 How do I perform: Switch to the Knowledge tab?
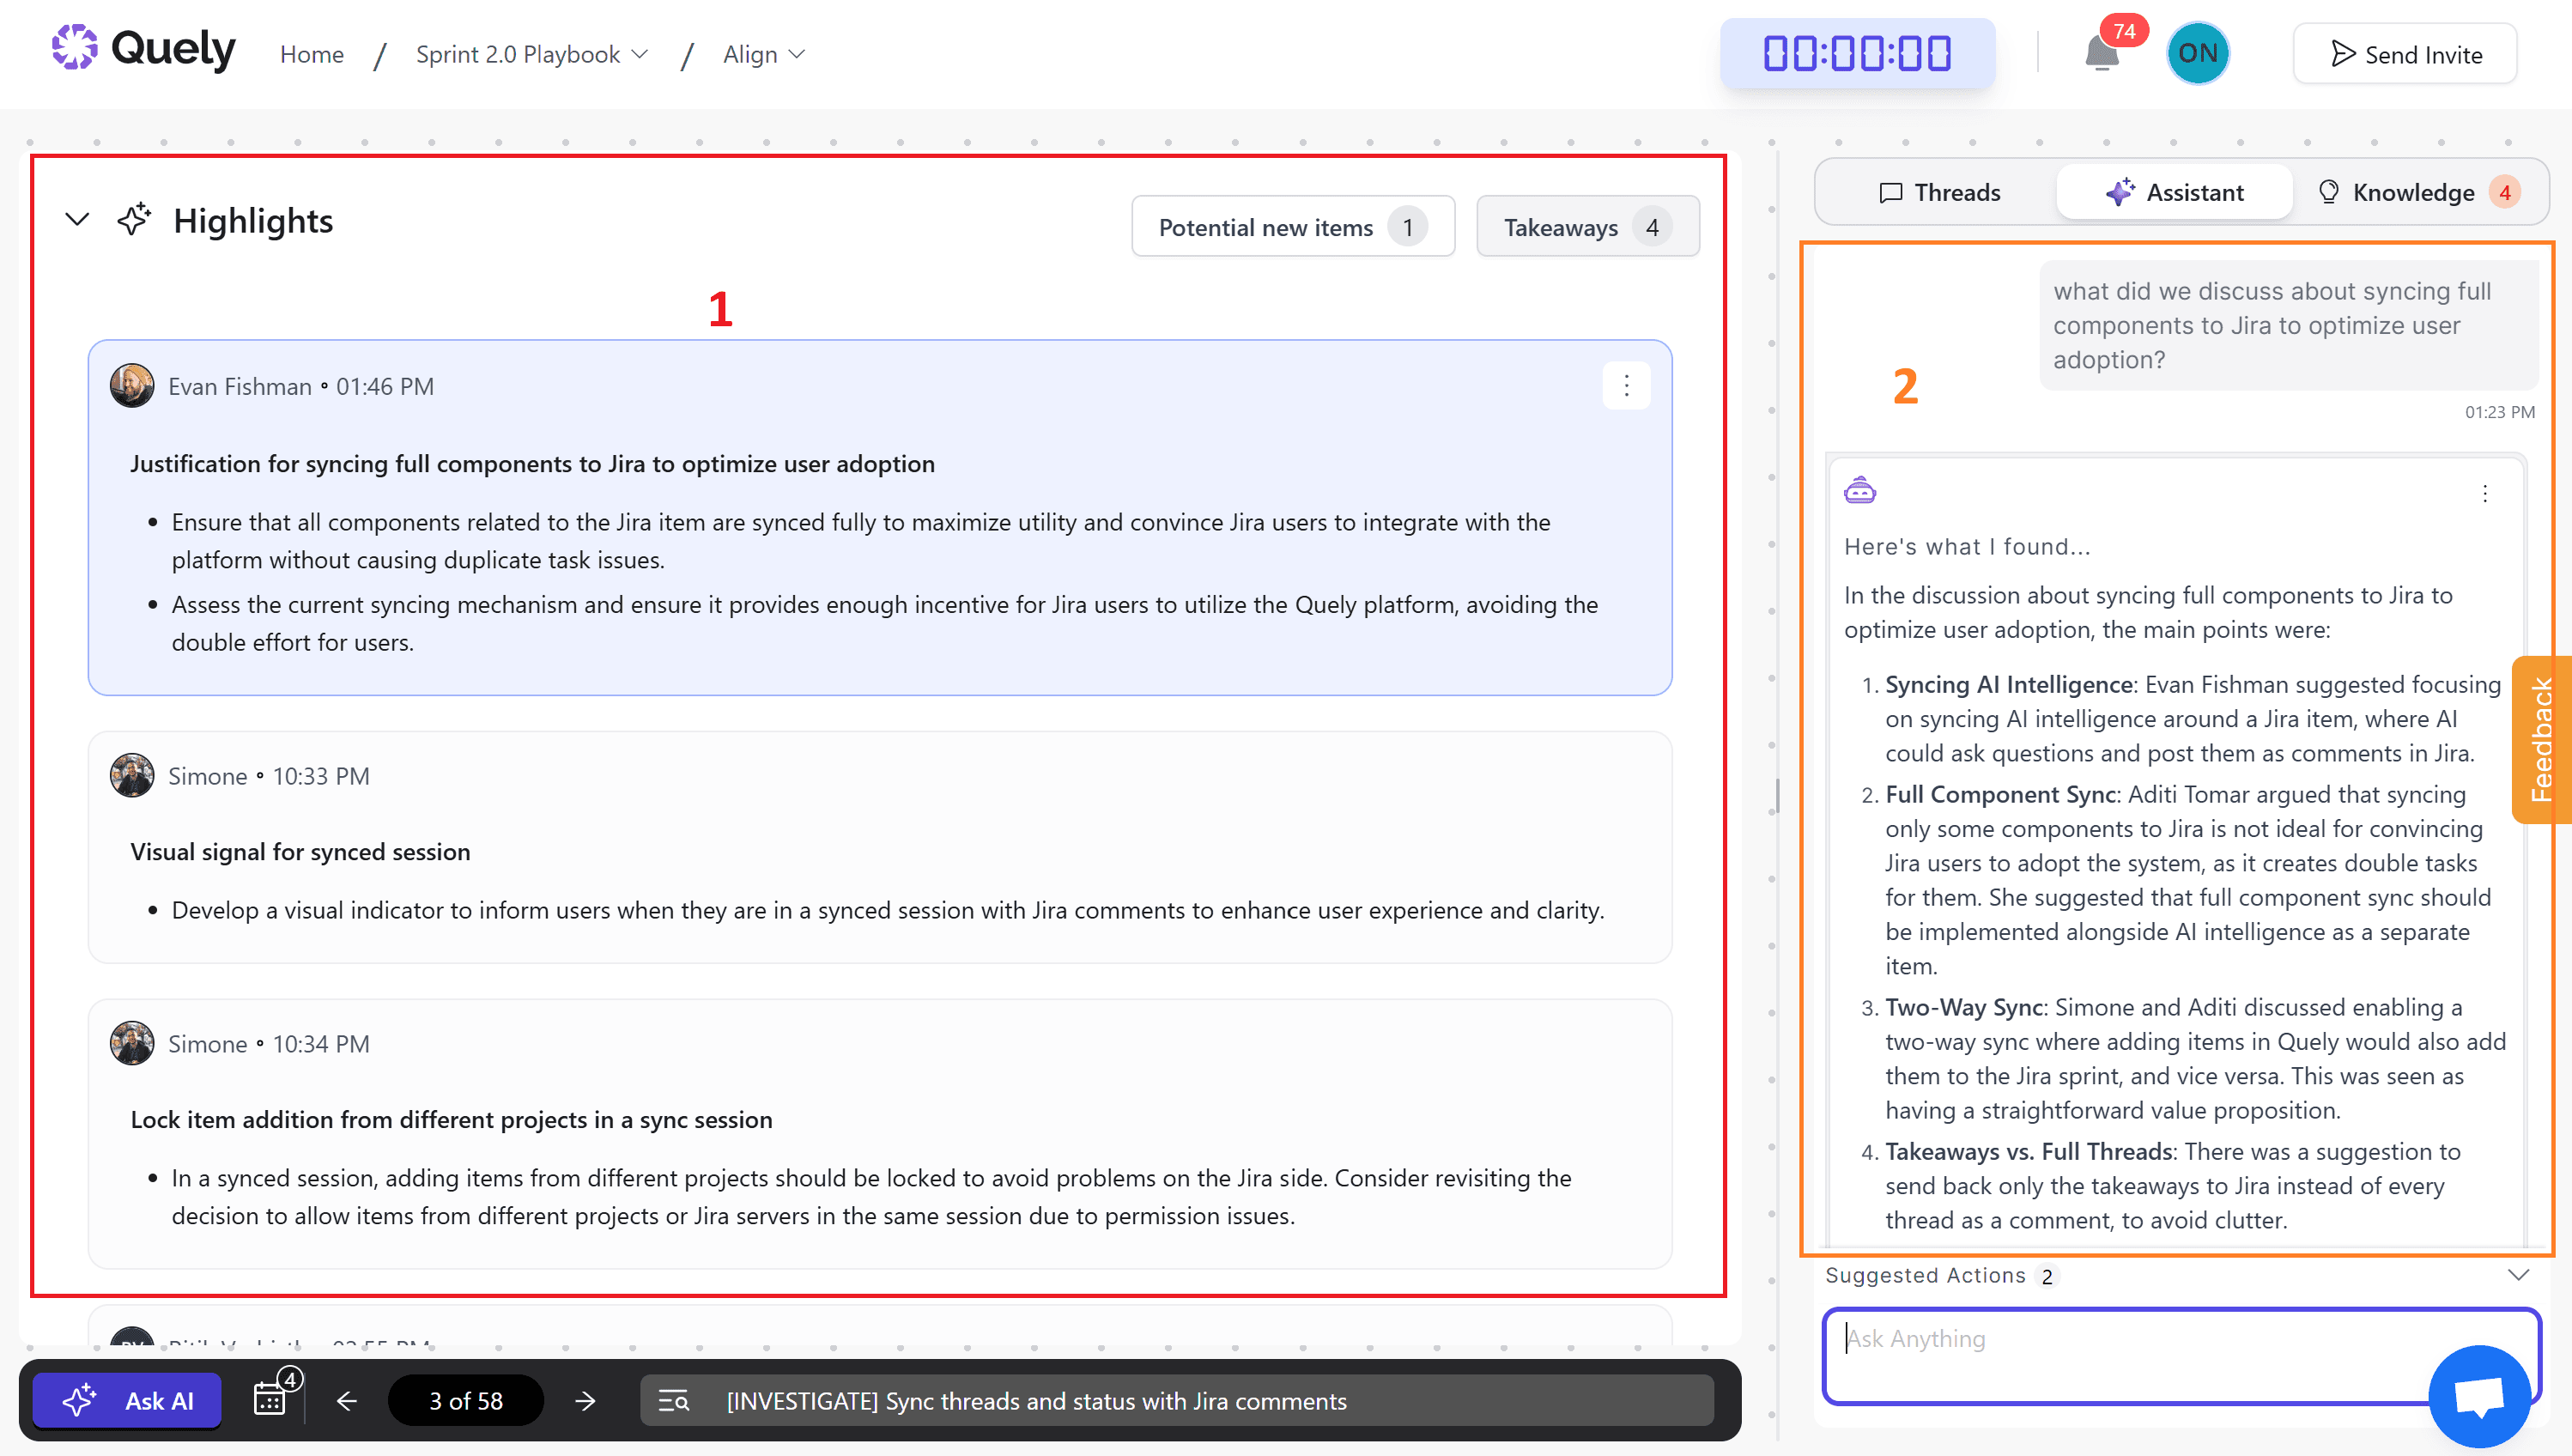[2418, 192]
